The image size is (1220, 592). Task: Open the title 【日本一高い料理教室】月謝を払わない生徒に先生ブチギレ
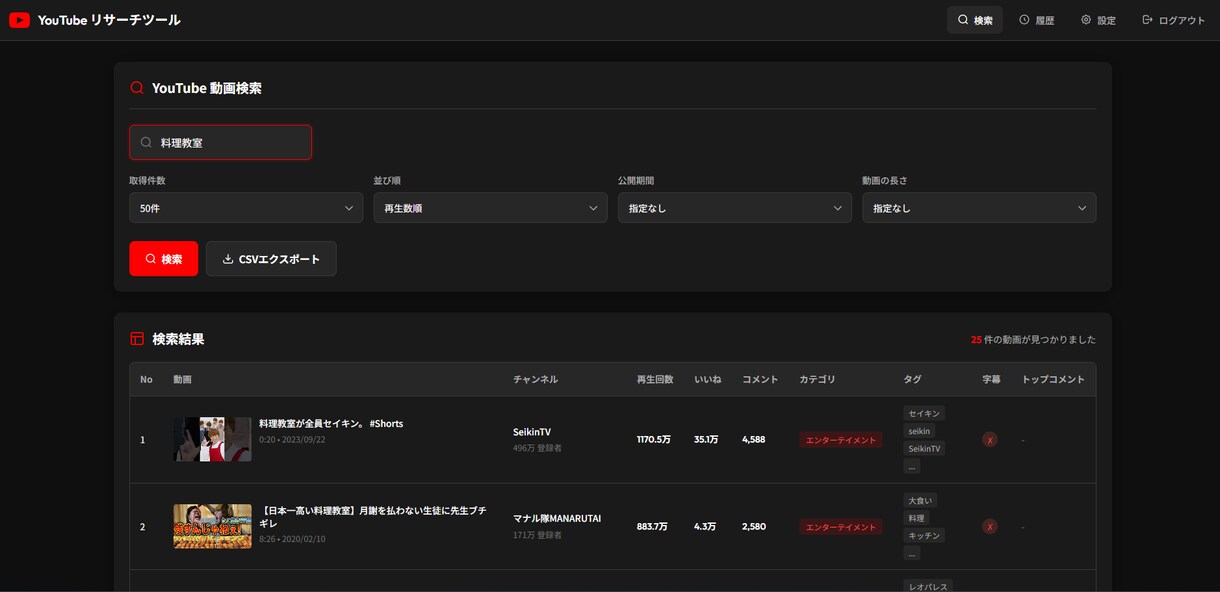tap(373, 517)
